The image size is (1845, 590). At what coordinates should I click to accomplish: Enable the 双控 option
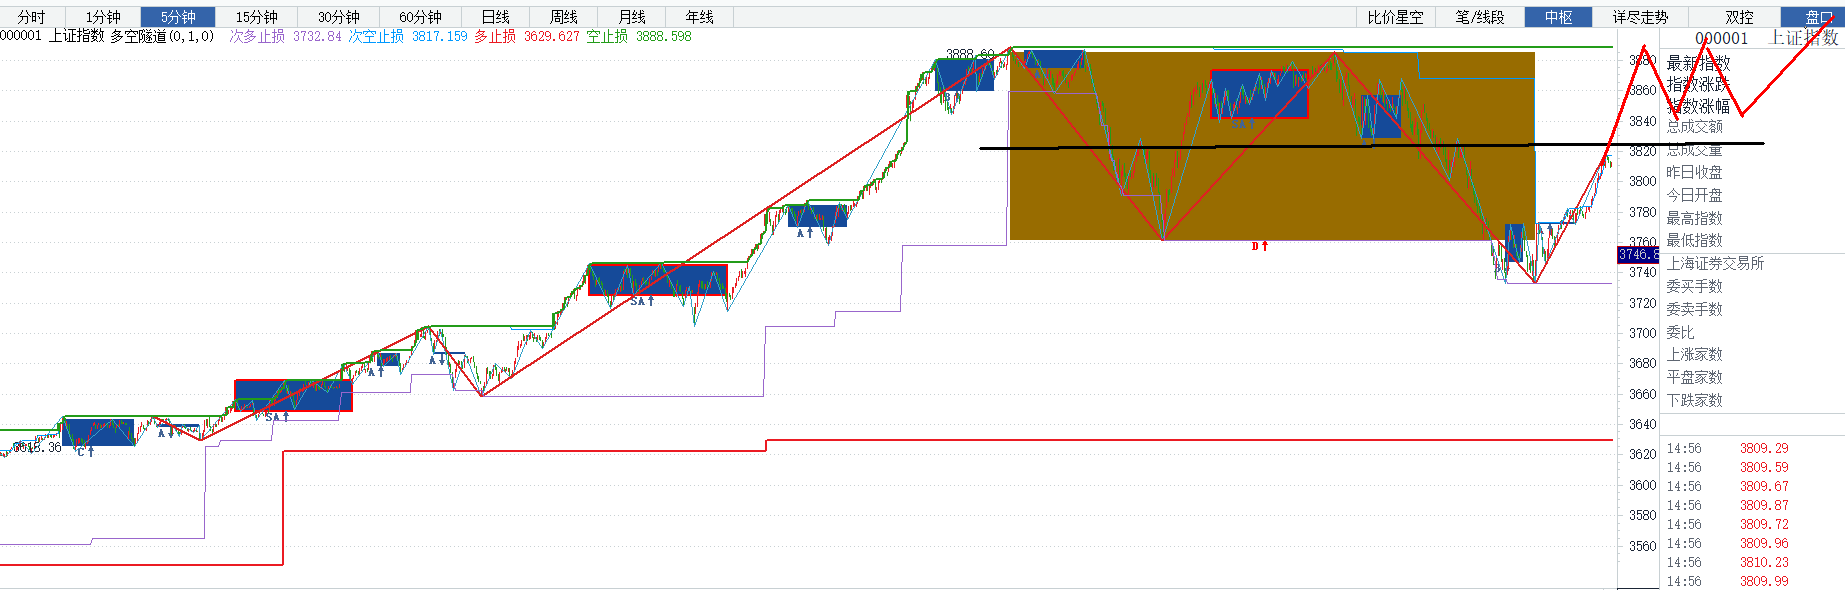tap(1739, 17)
